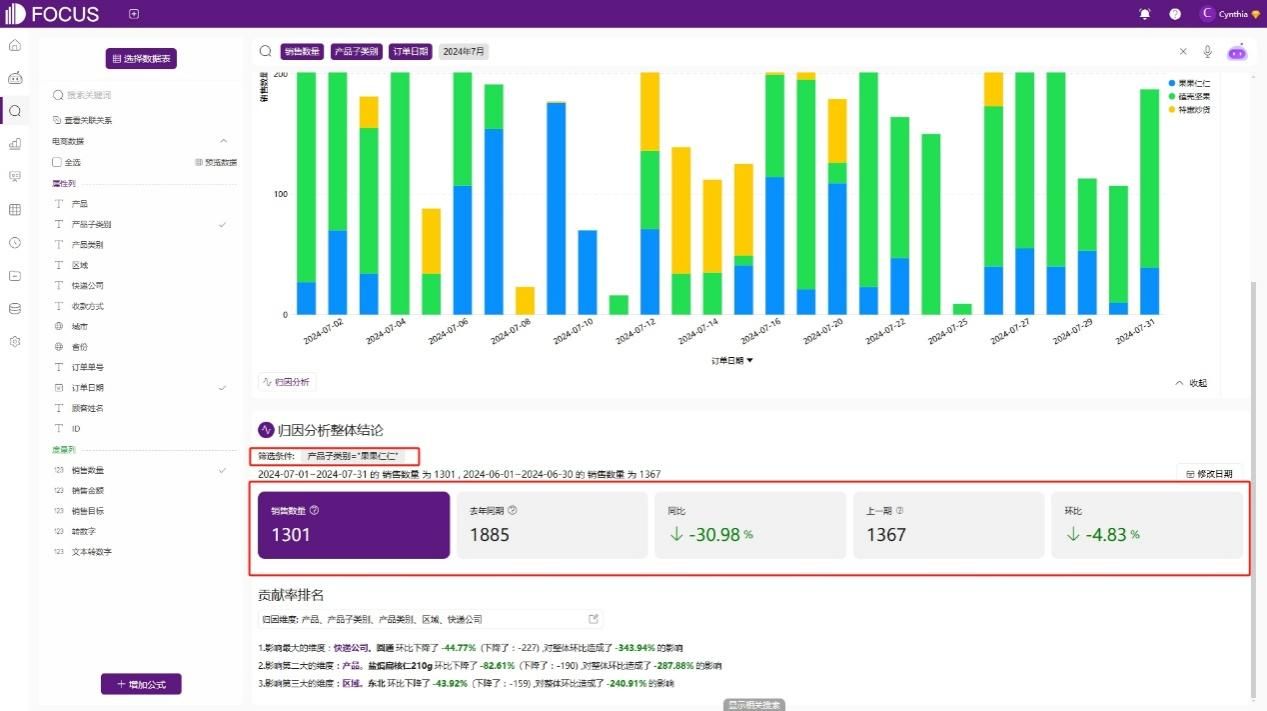Click the help icon beside 销售数量 card title
Screen dimensions: 1267x711
point(315,510)
